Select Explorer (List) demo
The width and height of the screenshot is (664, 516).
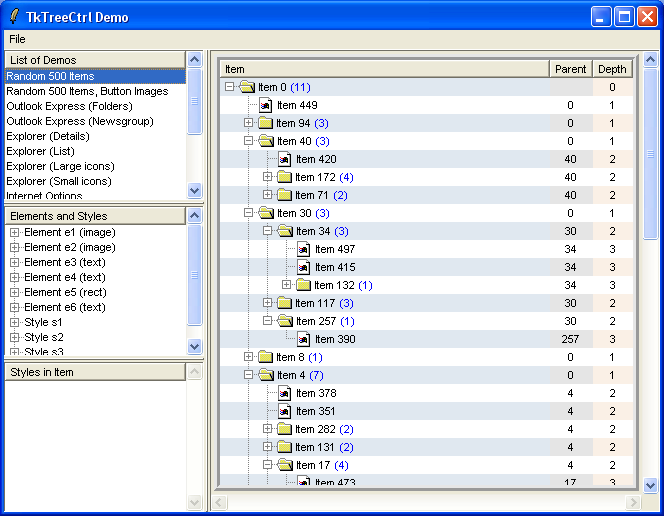[95, 152]
